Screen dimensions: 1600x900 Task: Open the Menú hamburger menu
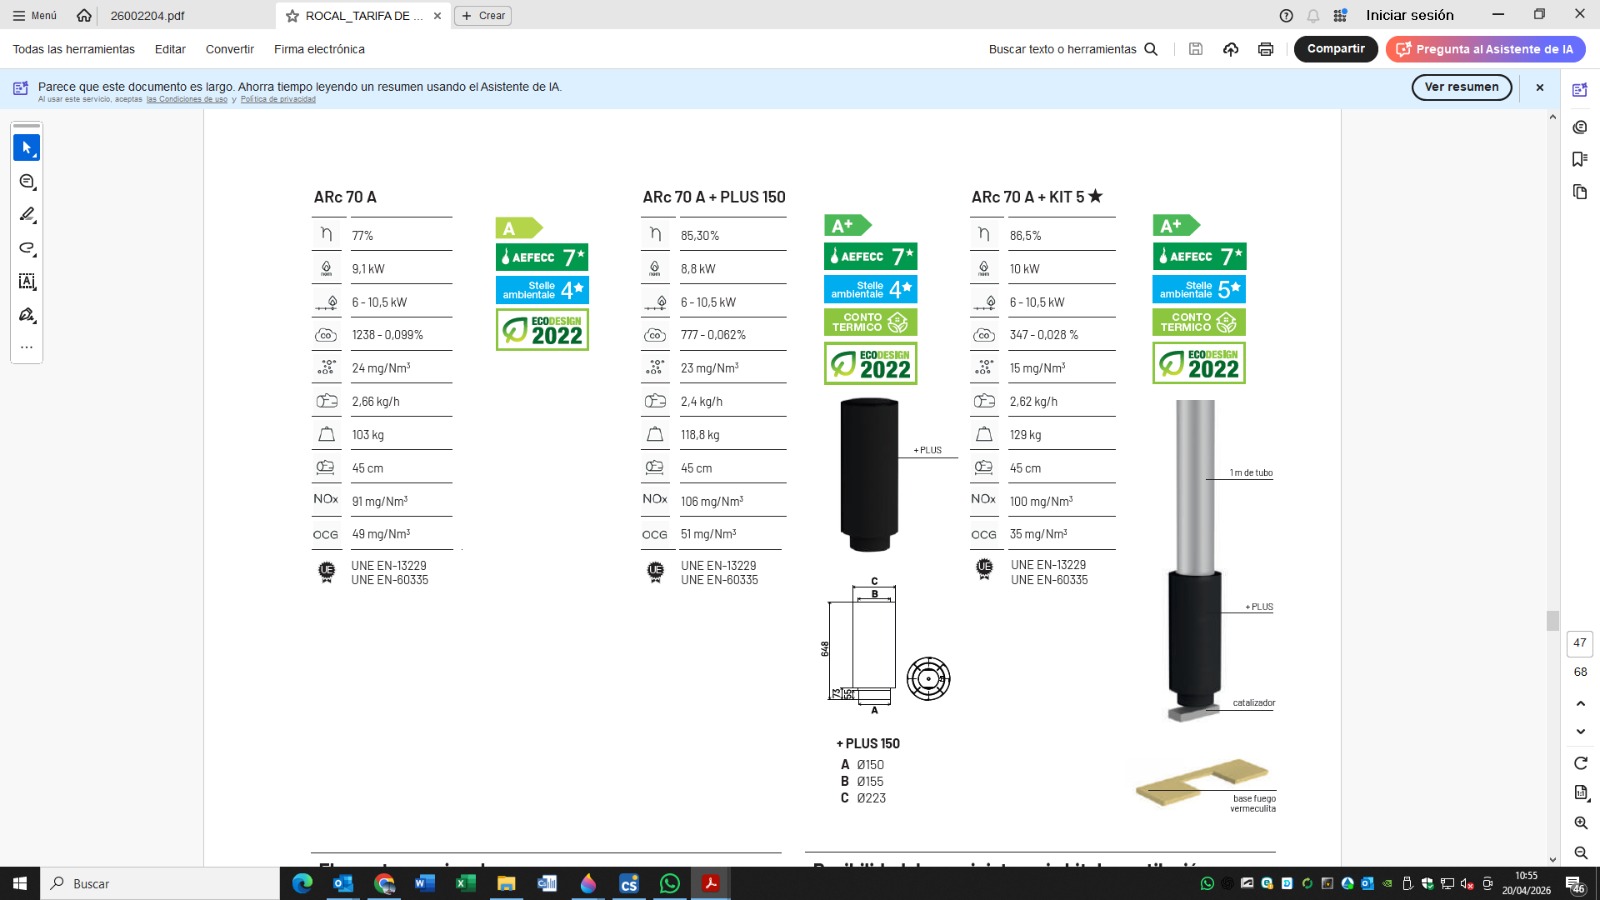pyautogui.click(x=34, y=15)
